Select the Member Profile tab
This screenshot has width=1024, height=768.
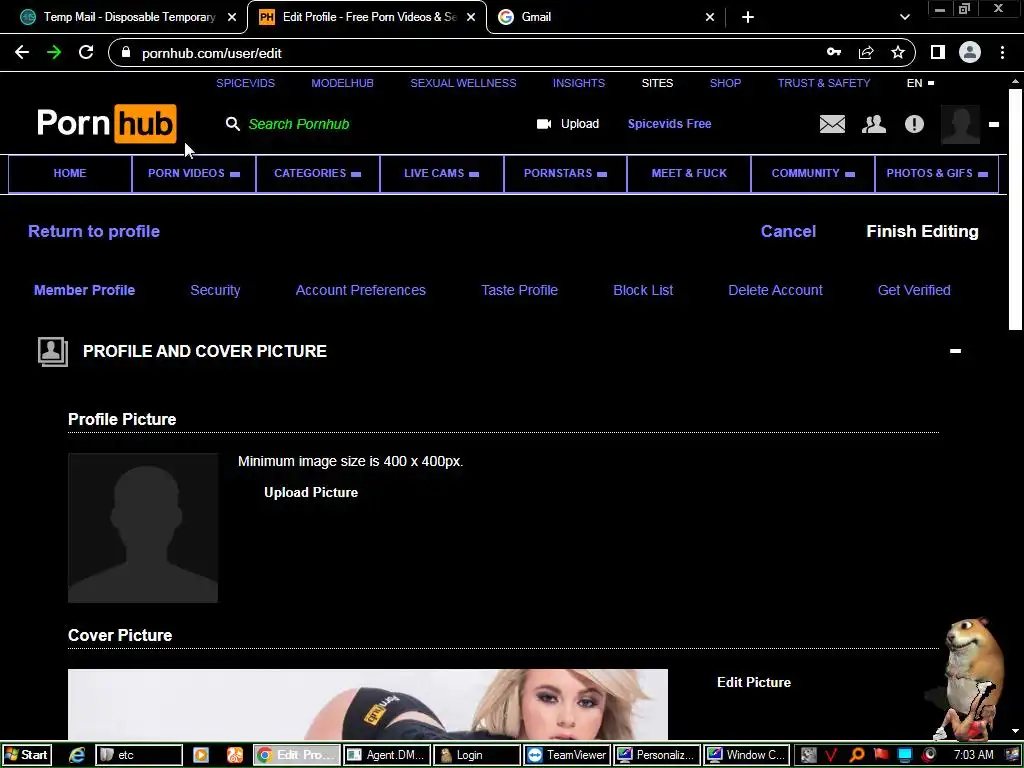click(84, 290)
